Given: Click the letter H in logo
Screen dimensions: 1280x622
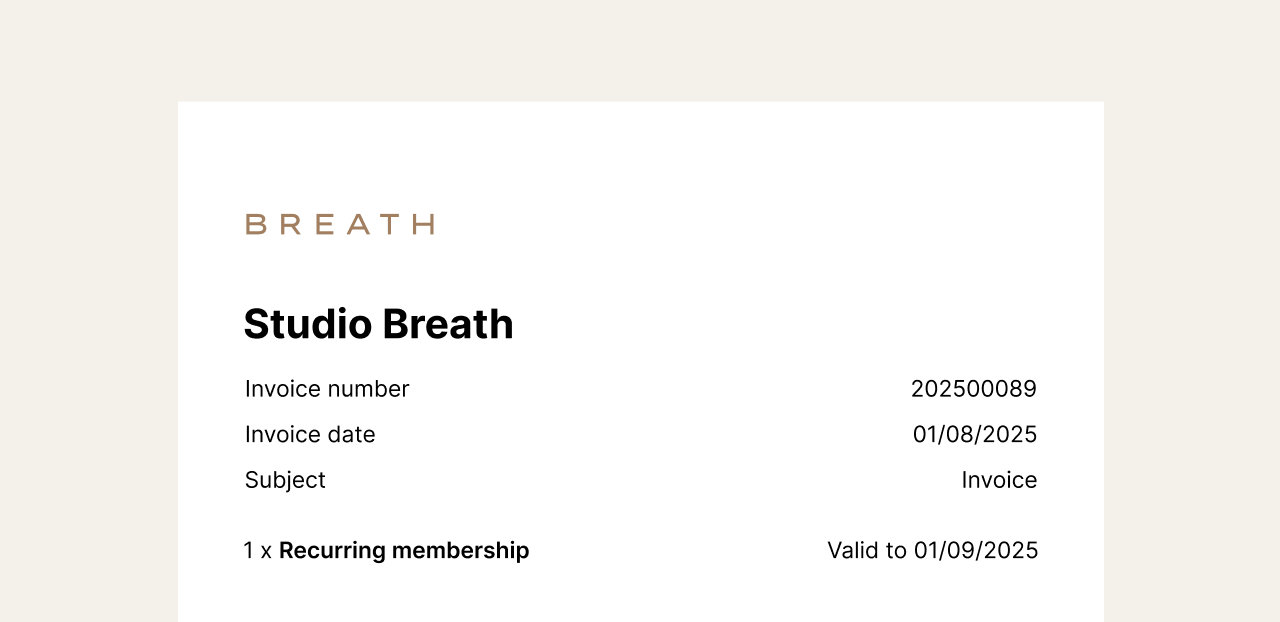Looking at the screenshot, I should pos(425,224).
